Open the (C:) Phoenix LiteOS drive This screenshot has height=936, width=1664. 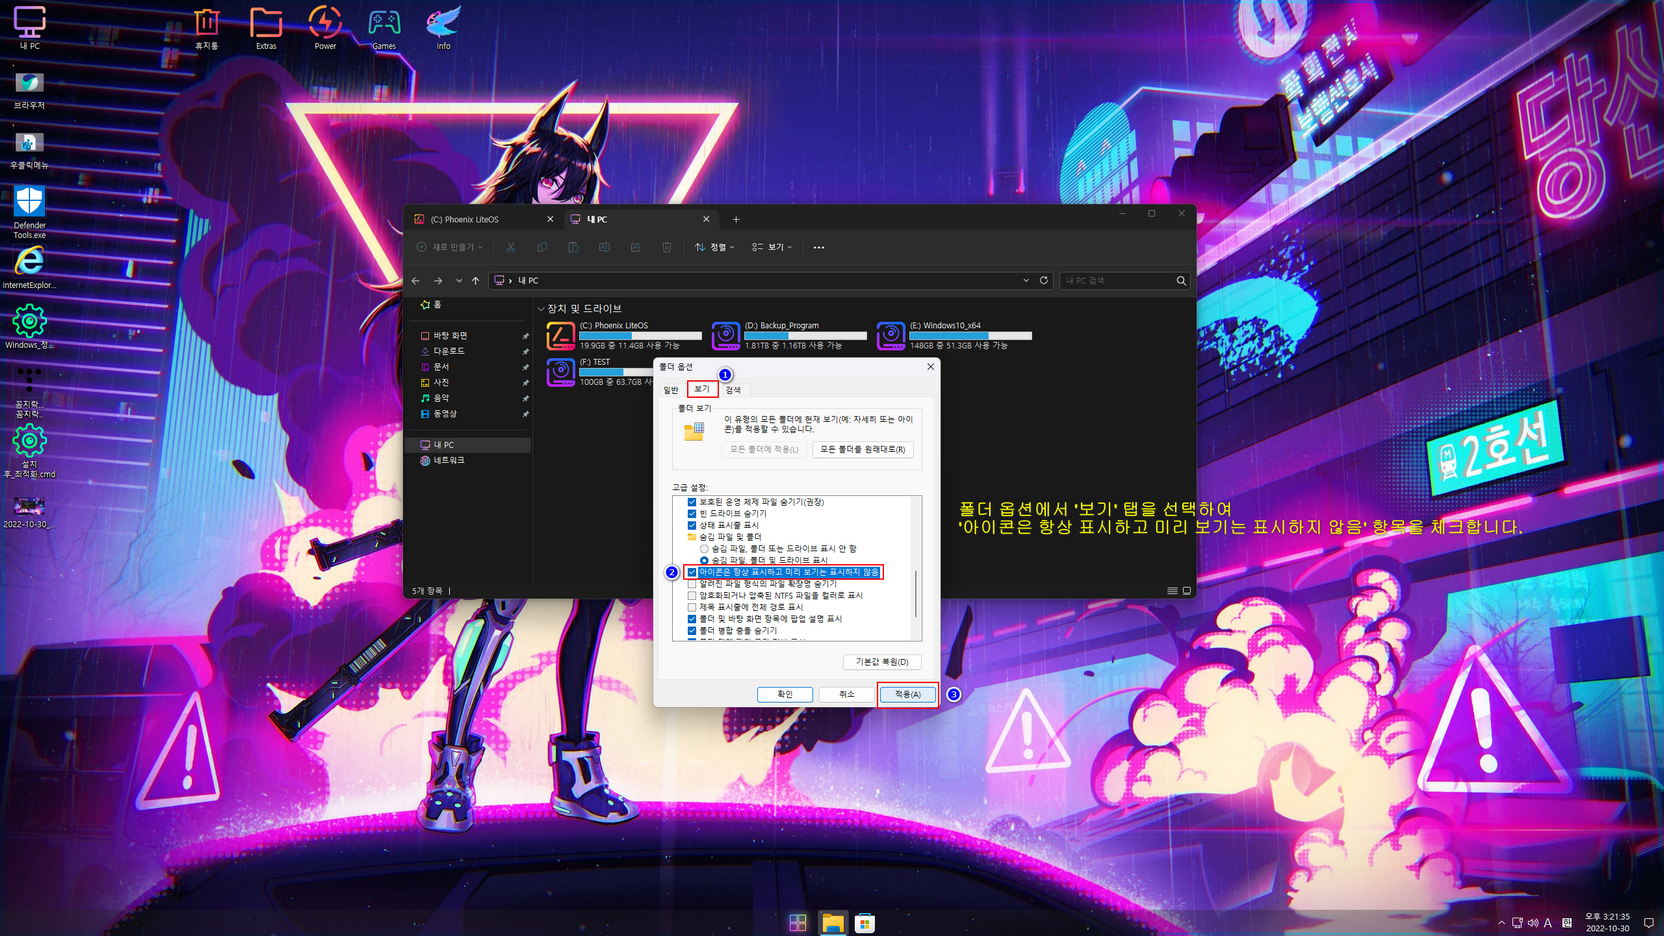point(624,335)
